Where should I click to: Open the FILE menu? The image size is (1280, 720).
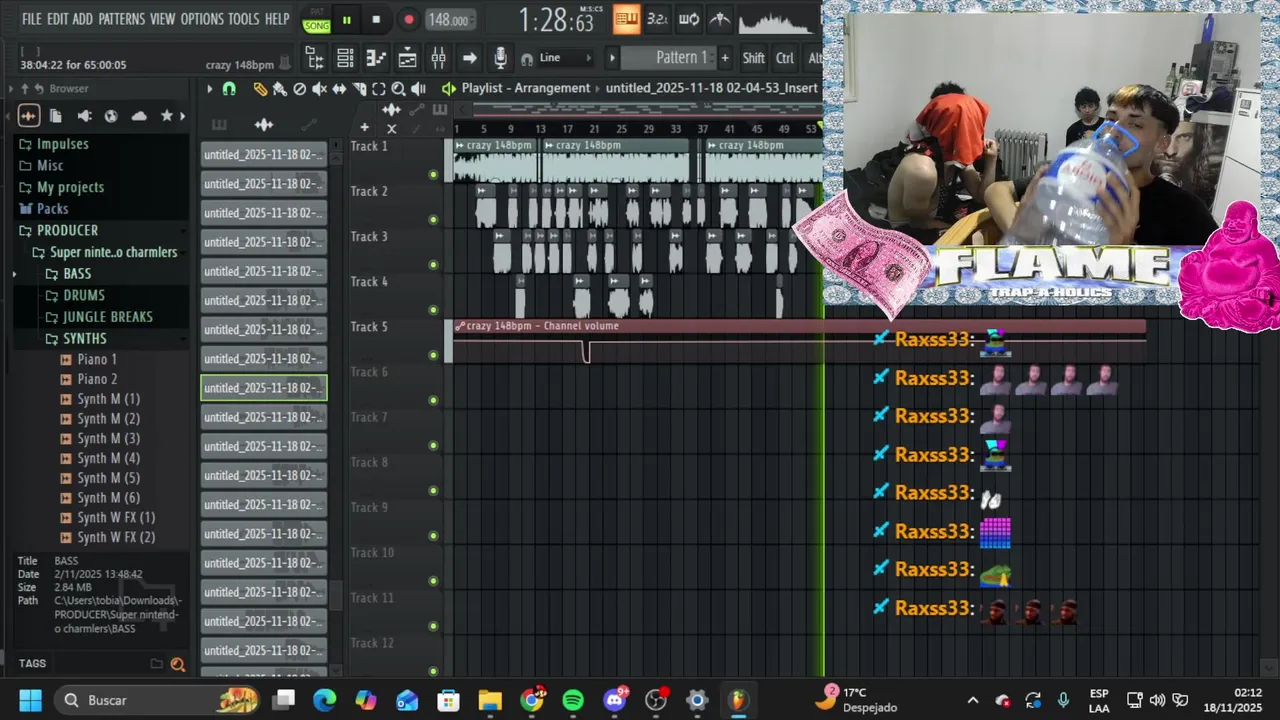(32, 19)
